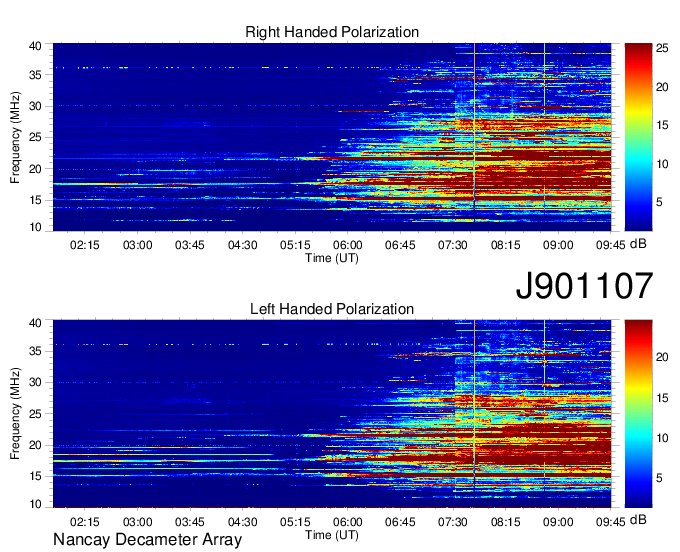Click the 25 MHz tick of Left Handed plot
Viewport: 680px width, 552px height.
click(x=36, y=414)
